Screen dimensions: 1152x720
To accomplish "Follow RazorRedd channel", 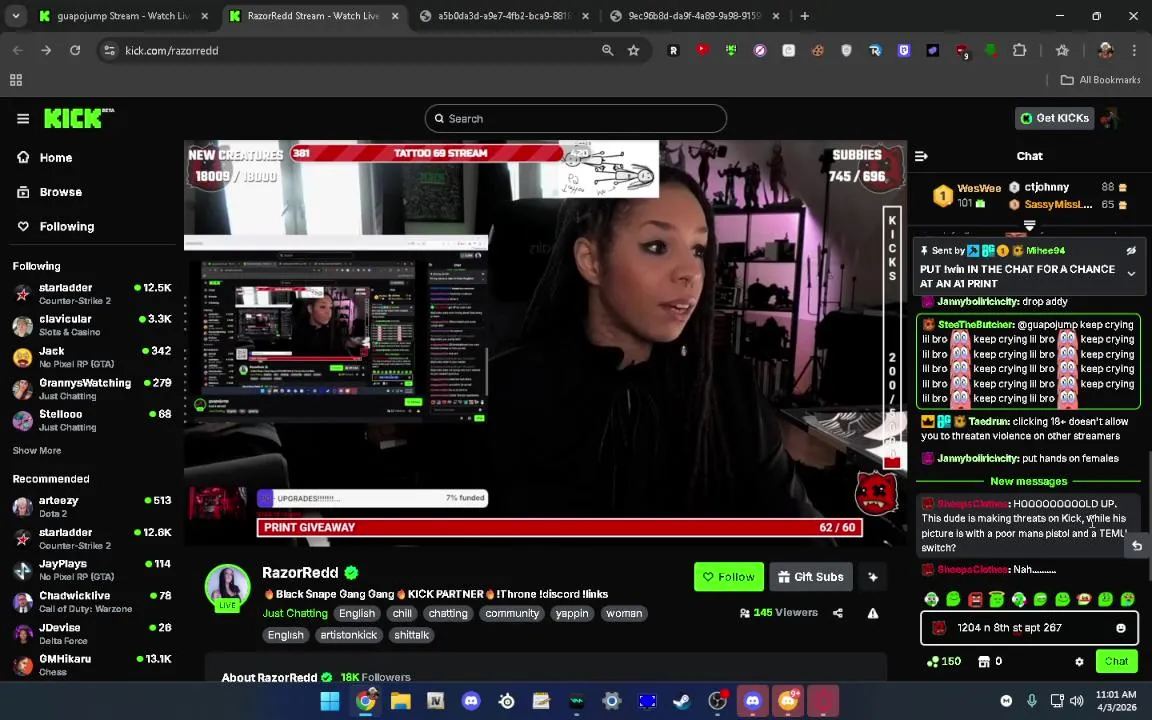I will pyautogui.click(x=729, y=577).
